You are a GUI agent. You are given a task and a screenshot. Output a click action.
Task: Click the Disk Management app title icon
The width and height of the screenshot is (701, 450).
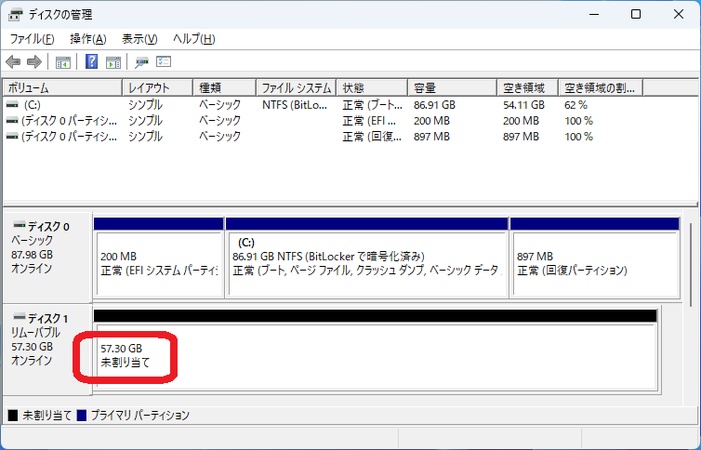15,15
